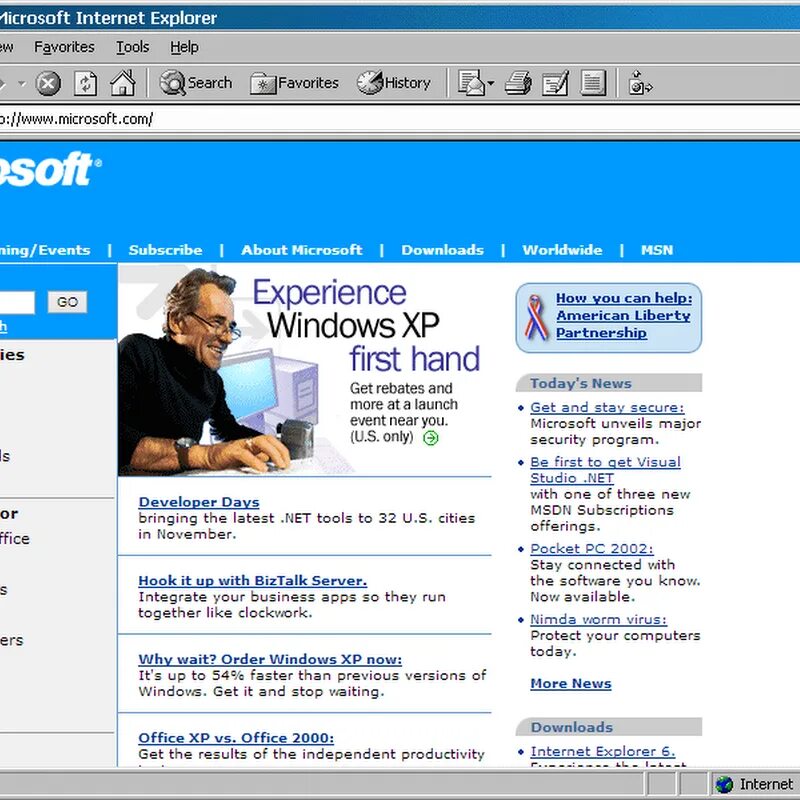The width and height of the screenshot is (800, 800).
Task: Open the Pocket PC 2002 news link
Action: (x=592, y=548)
